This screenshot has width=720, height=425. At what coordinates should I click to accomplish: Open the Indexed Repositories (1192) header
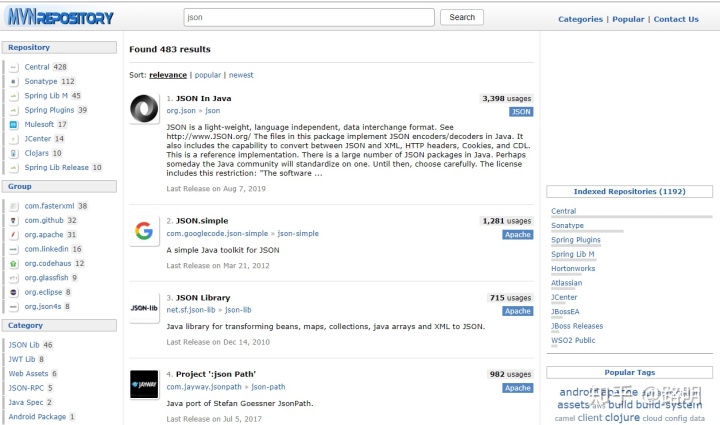point(630,191)
